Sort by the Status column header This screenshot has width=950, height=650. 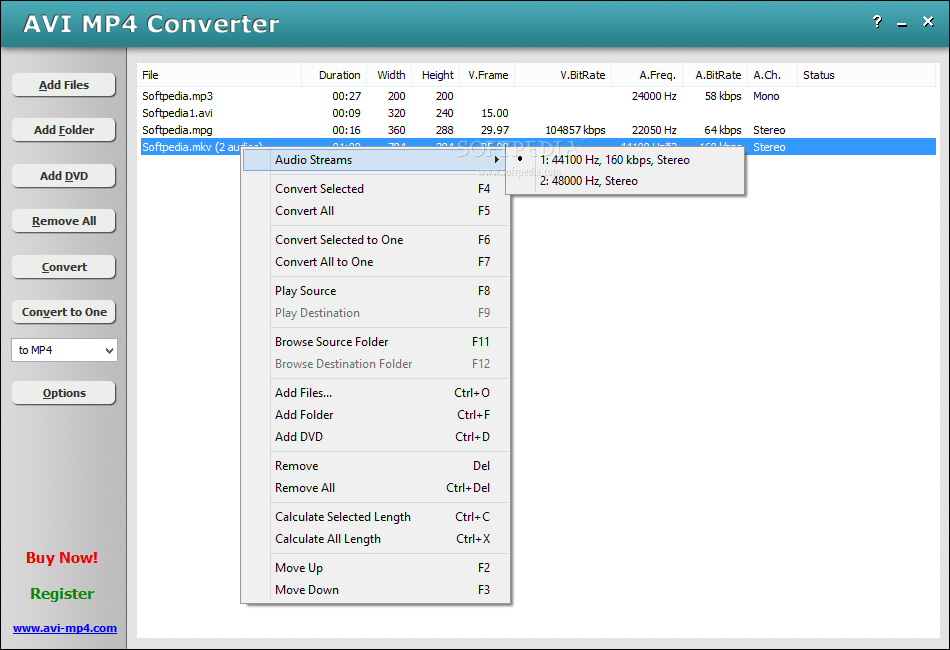click(x=866, y=75)
